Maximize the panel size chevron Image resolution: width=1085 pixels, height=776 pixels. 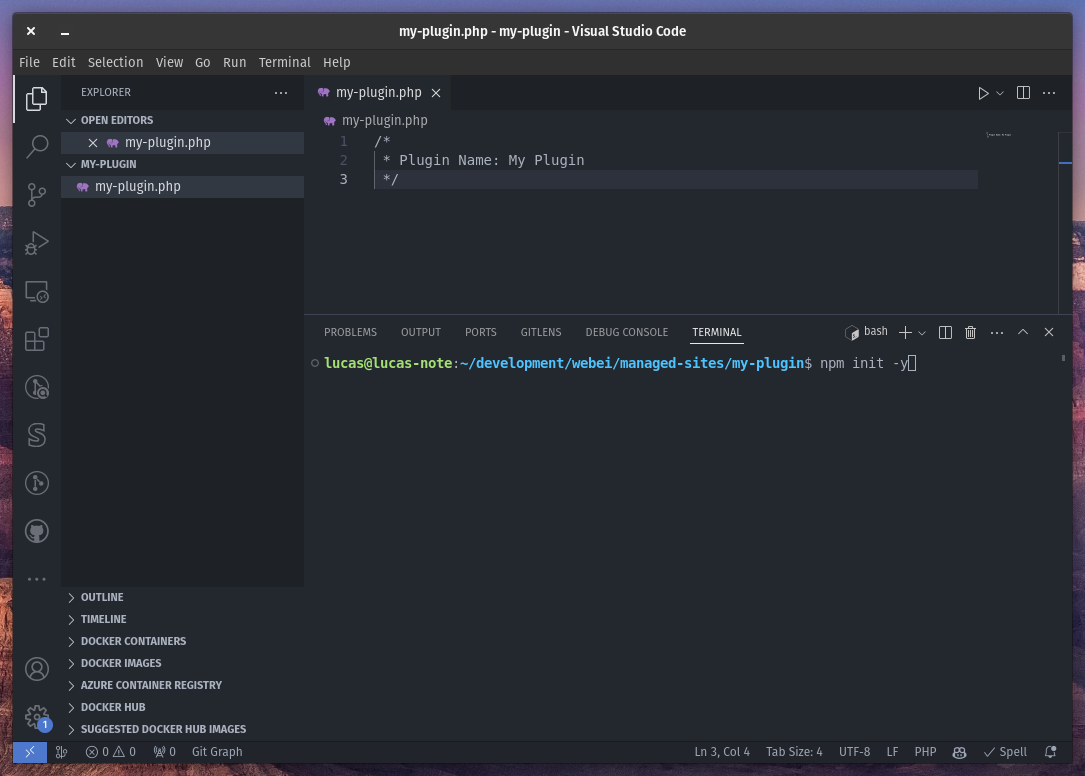(x=1023, y=332)
